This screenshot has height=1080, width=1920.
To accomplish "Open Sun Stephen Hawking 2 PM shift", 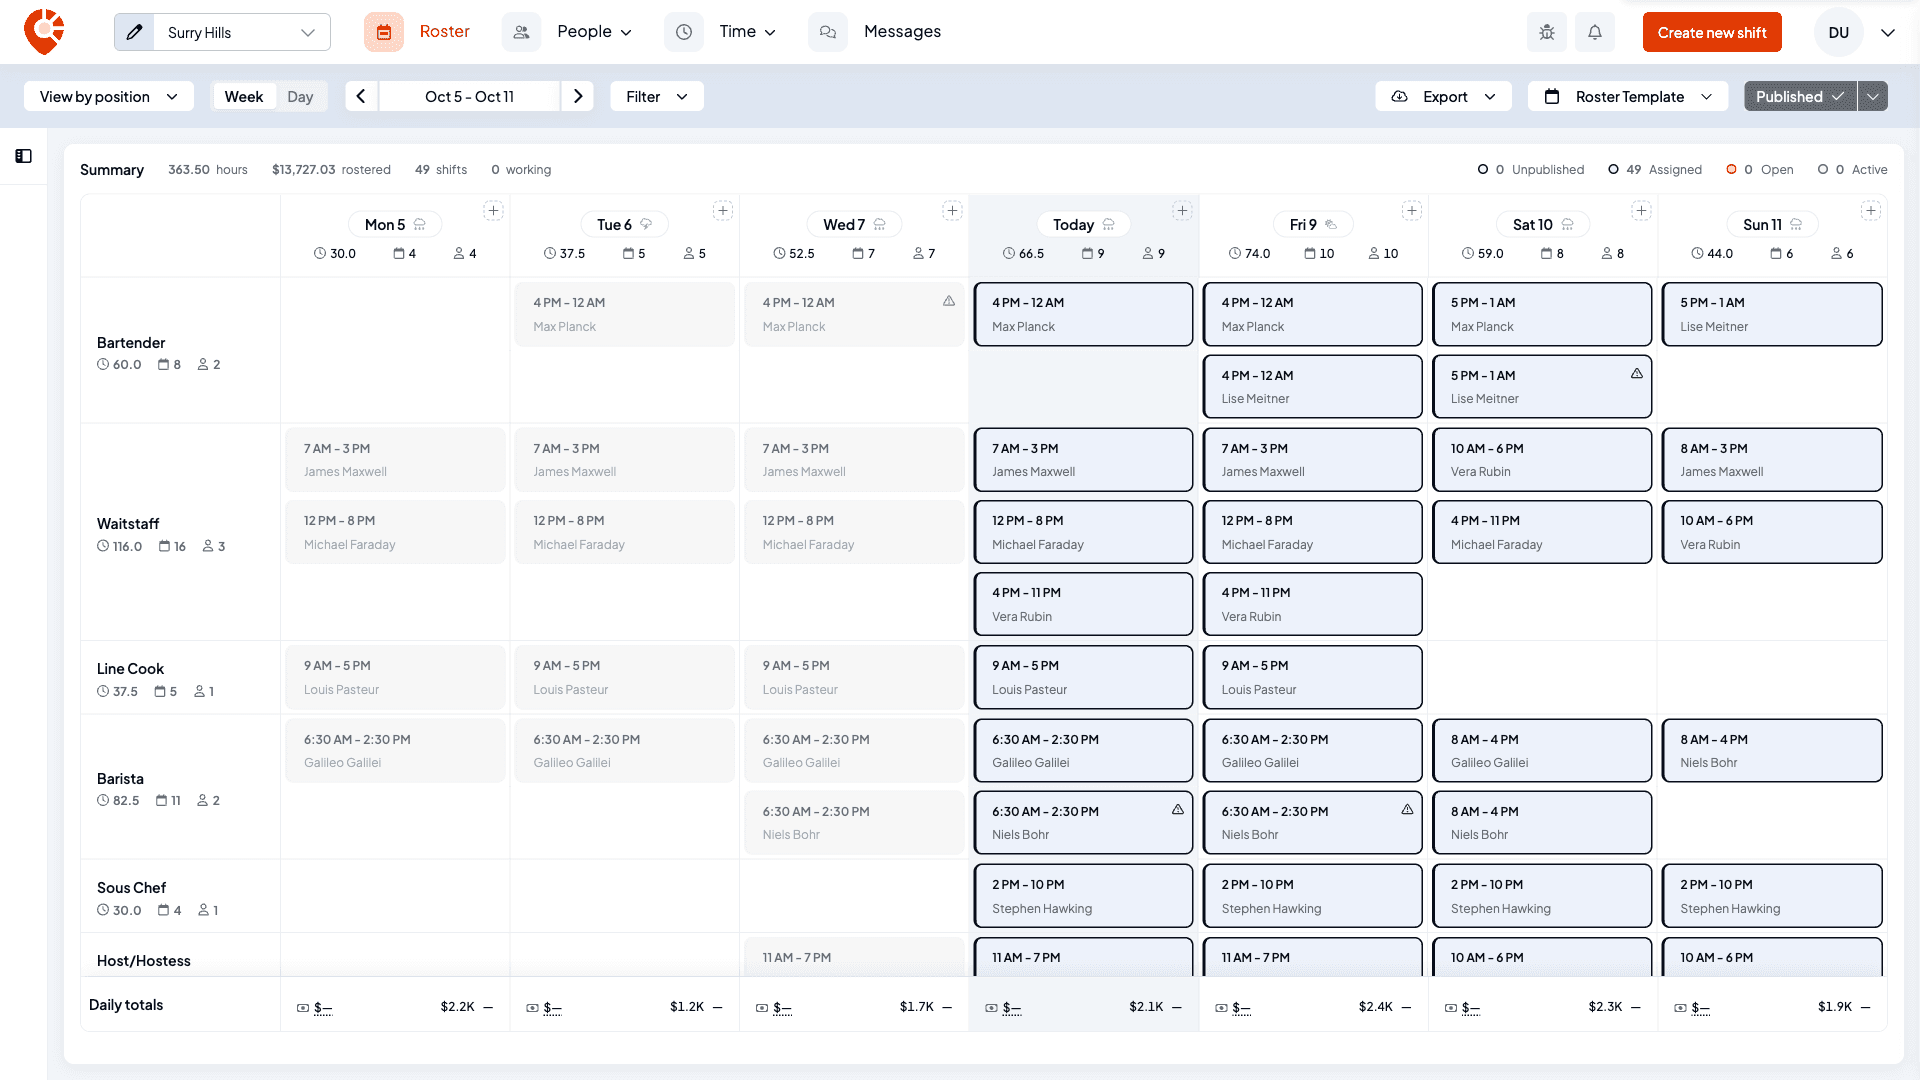I will pos(1772,896).
